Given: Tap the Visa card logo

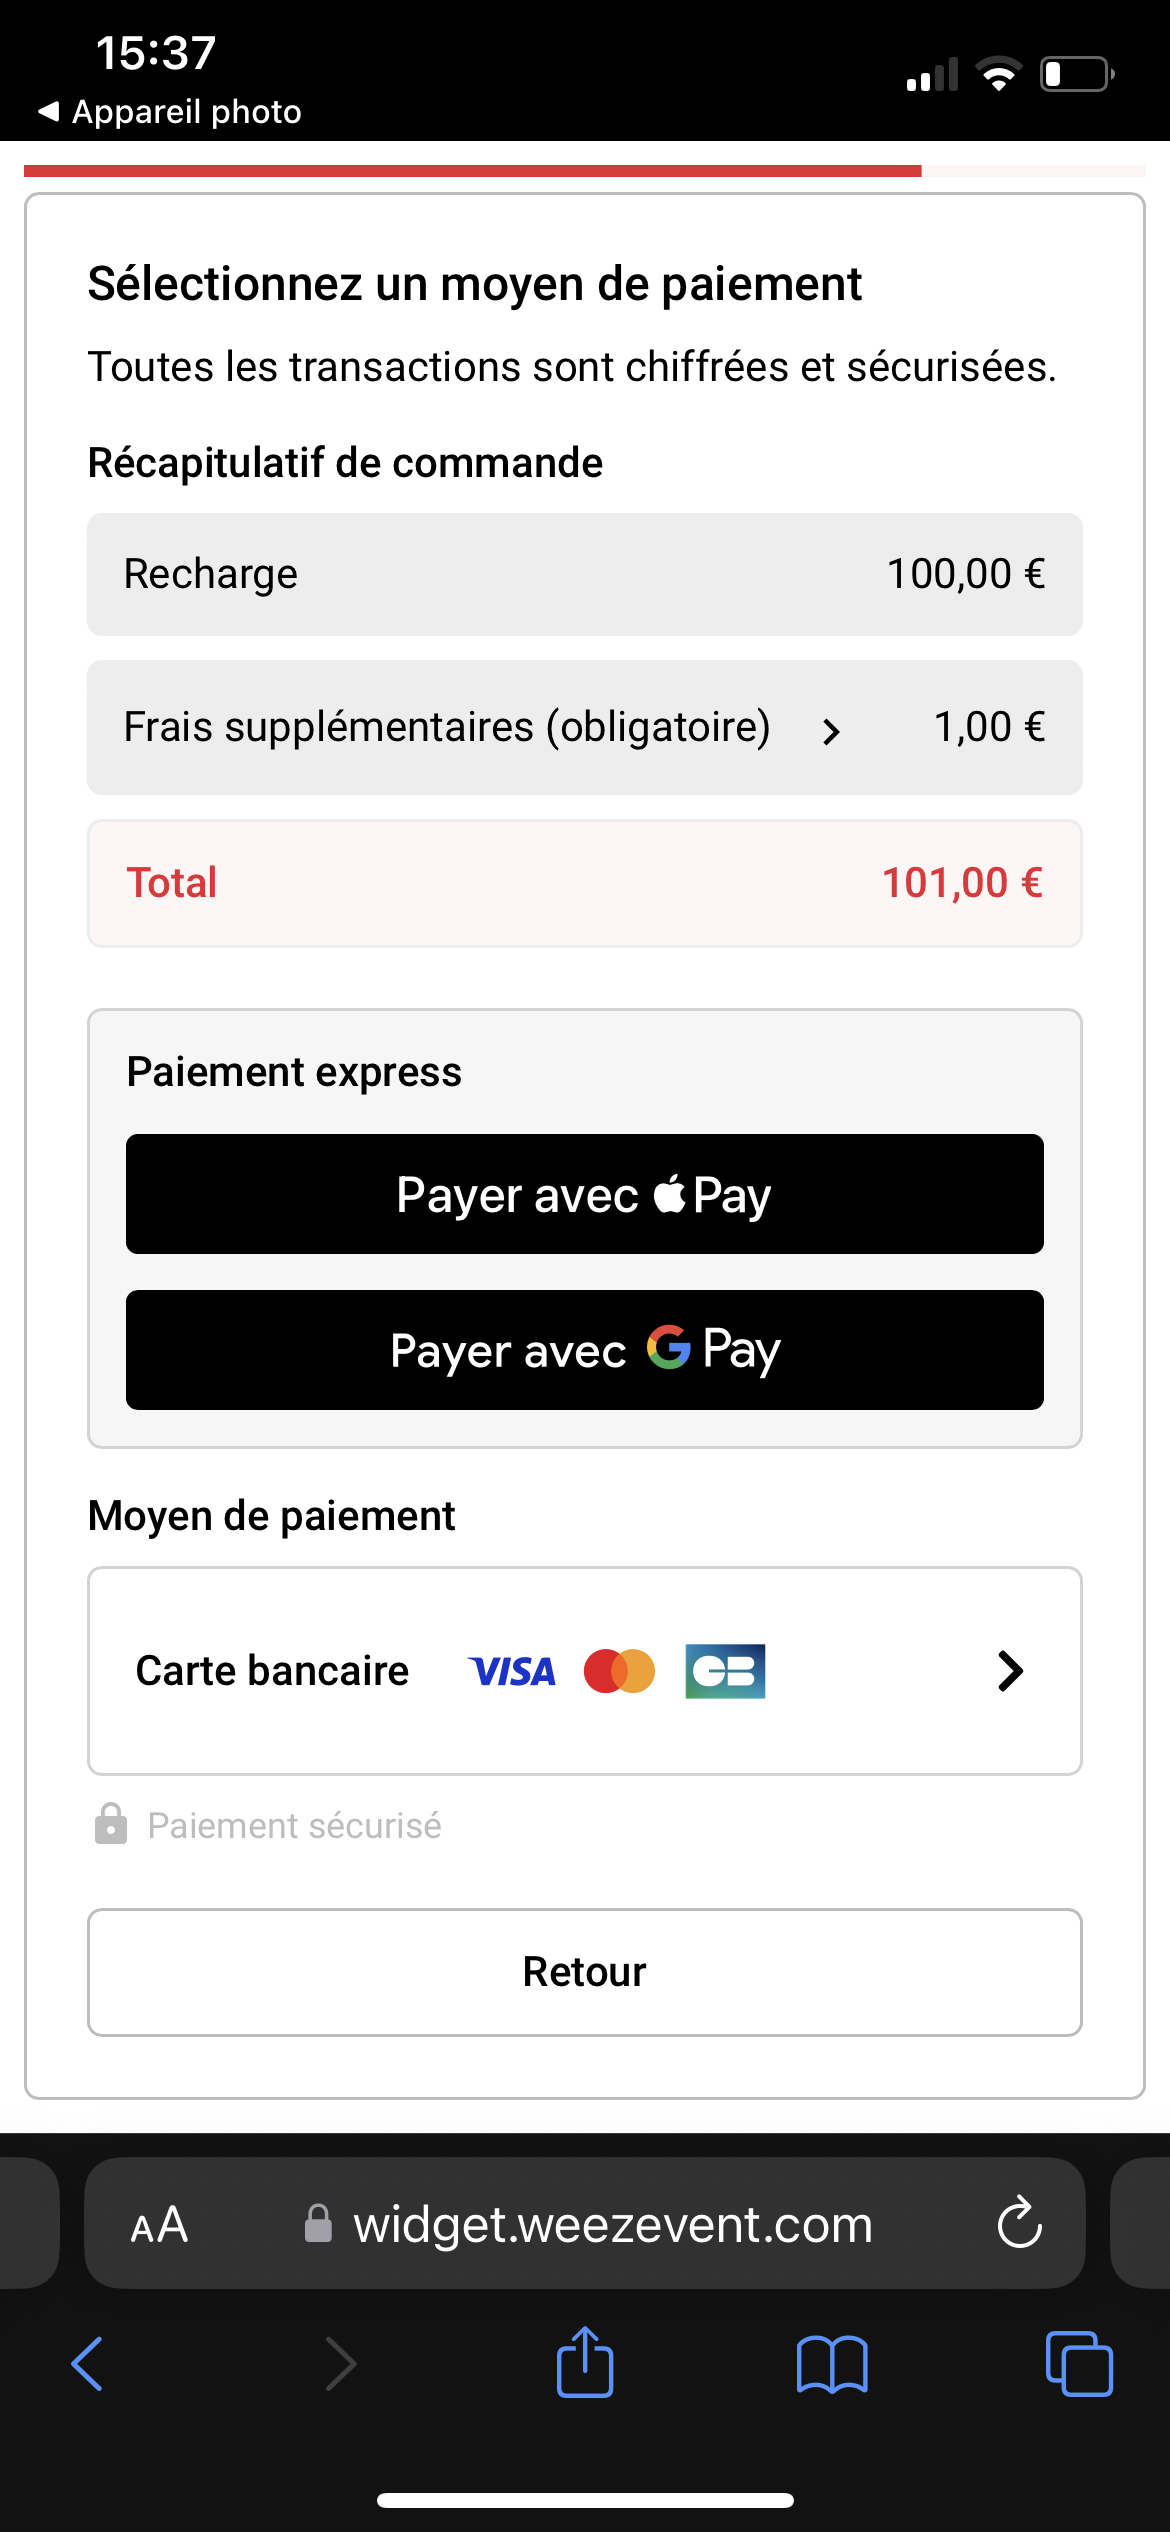Looking at the screenshot, I should click(x=512, y=1672).
